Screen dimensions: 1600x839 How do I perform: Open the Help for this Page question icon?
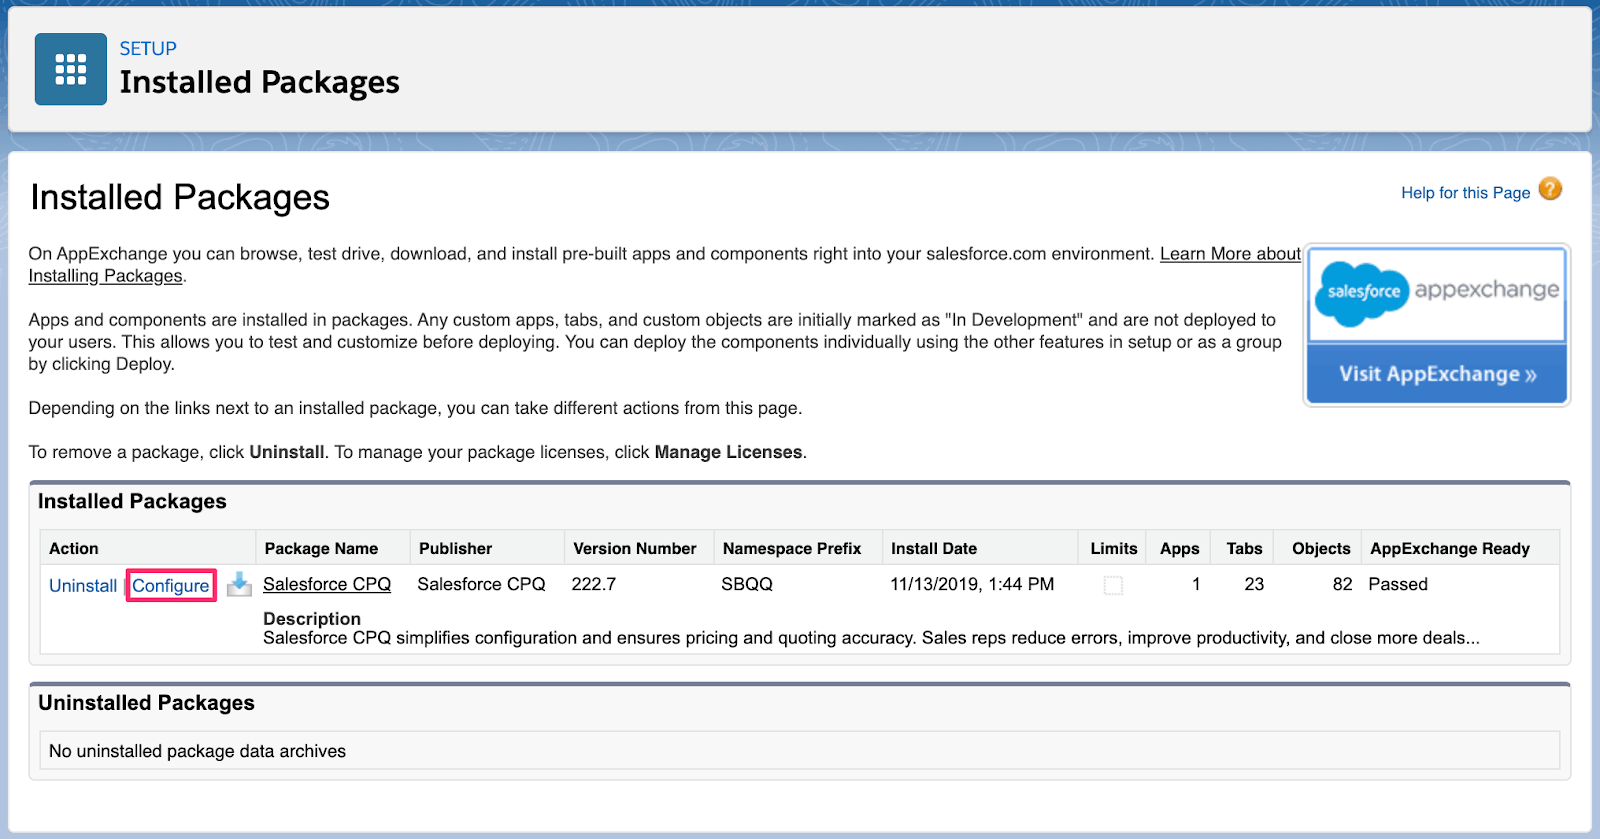(x=1550, y=189)
